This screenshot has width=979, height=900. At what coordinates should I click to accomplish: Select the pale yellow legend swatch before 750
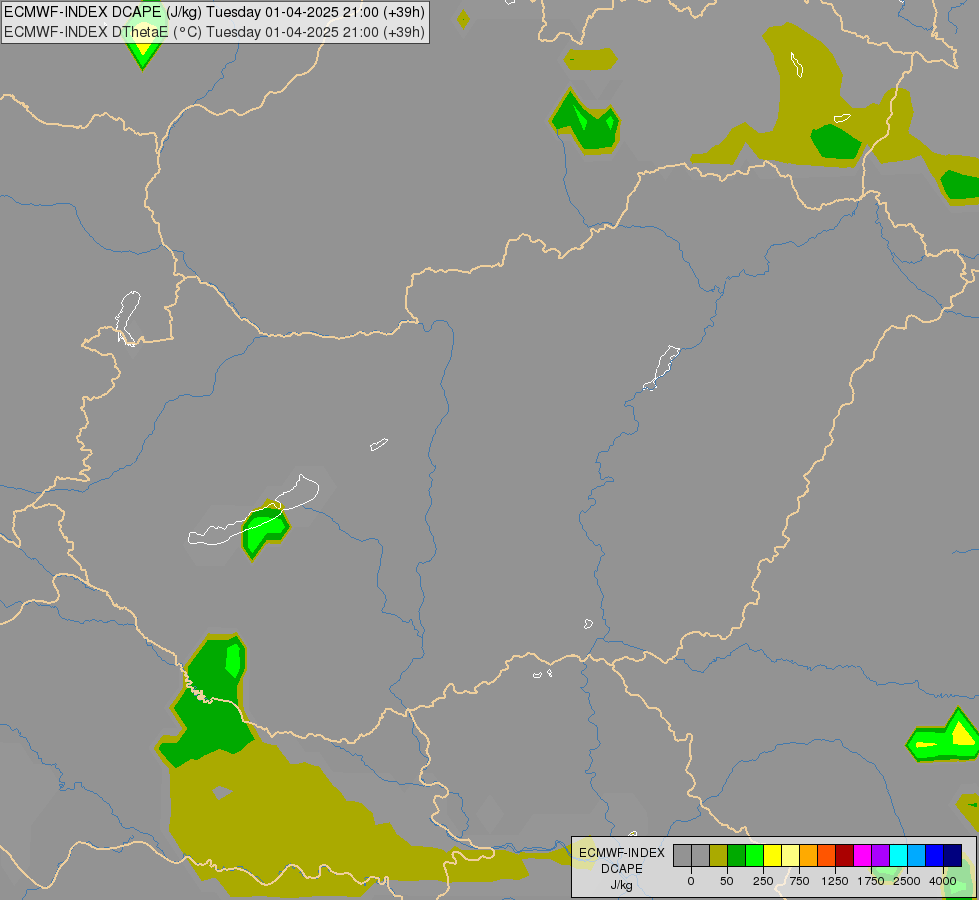pos(790,856)
